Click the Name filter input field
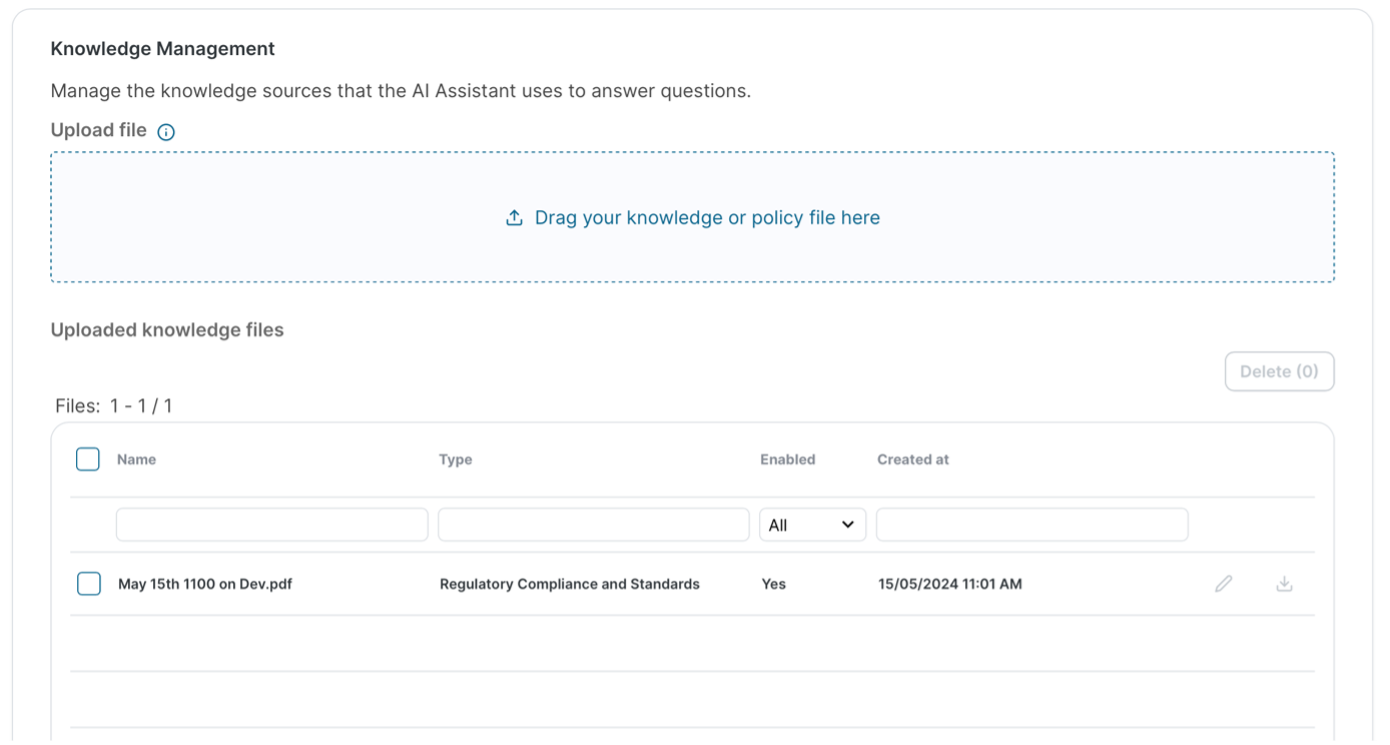Screen dimensions: 1390x745 (x=270, y=524)
